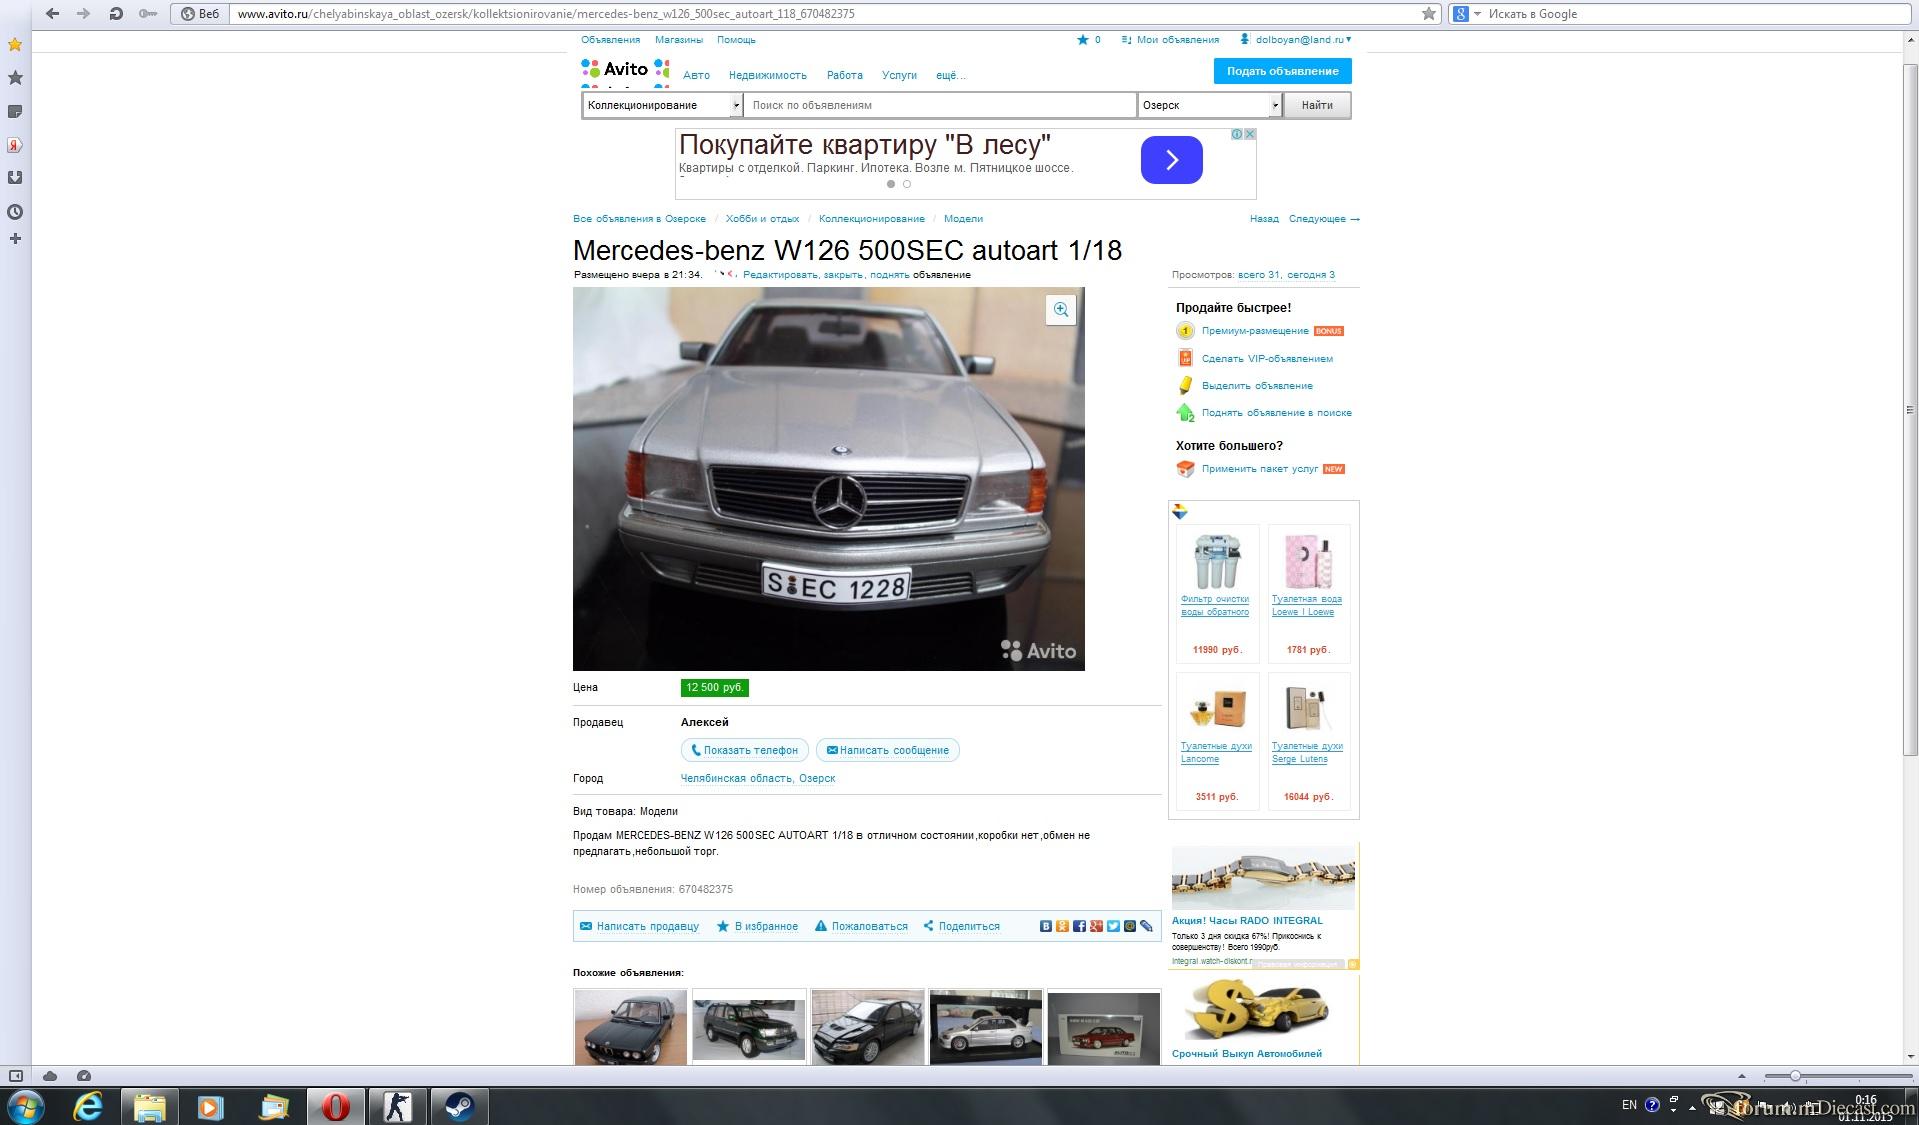Click the Премиум-размещение link
Screen dimensions: 1919x1125
coord(1255,331)
